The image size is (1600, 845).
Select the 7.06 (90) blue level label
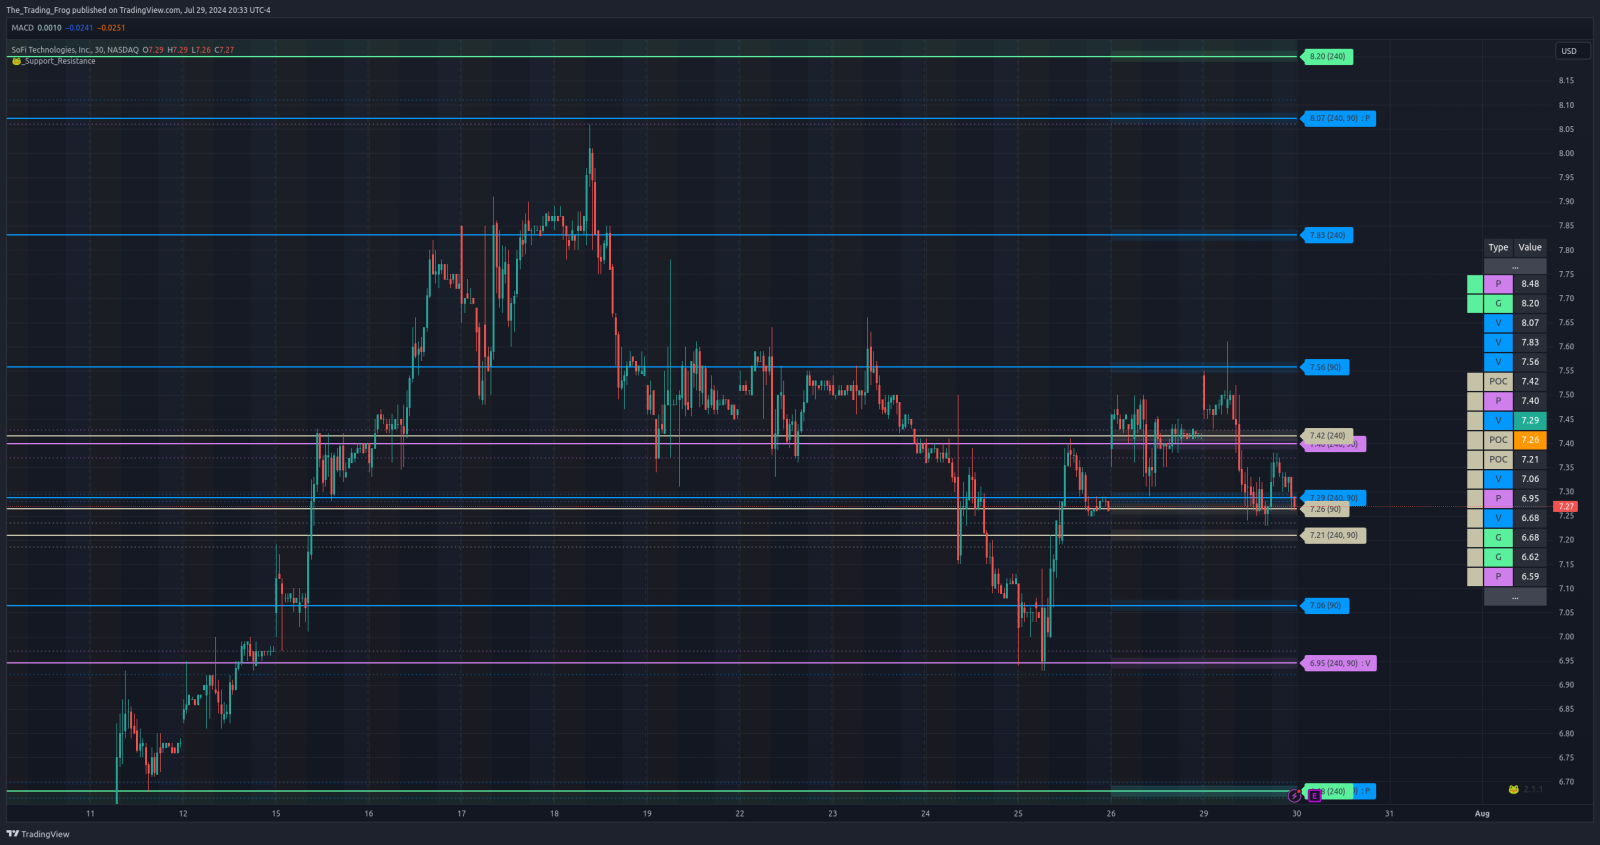click(x=1325, y=605)
